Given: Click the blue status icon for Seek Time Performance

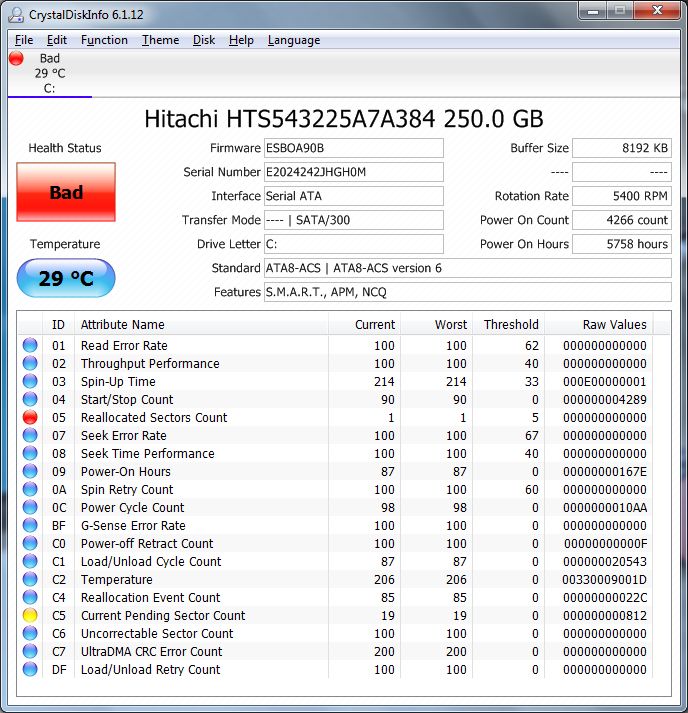Looking at the screenshot, I should click(30, 453).
